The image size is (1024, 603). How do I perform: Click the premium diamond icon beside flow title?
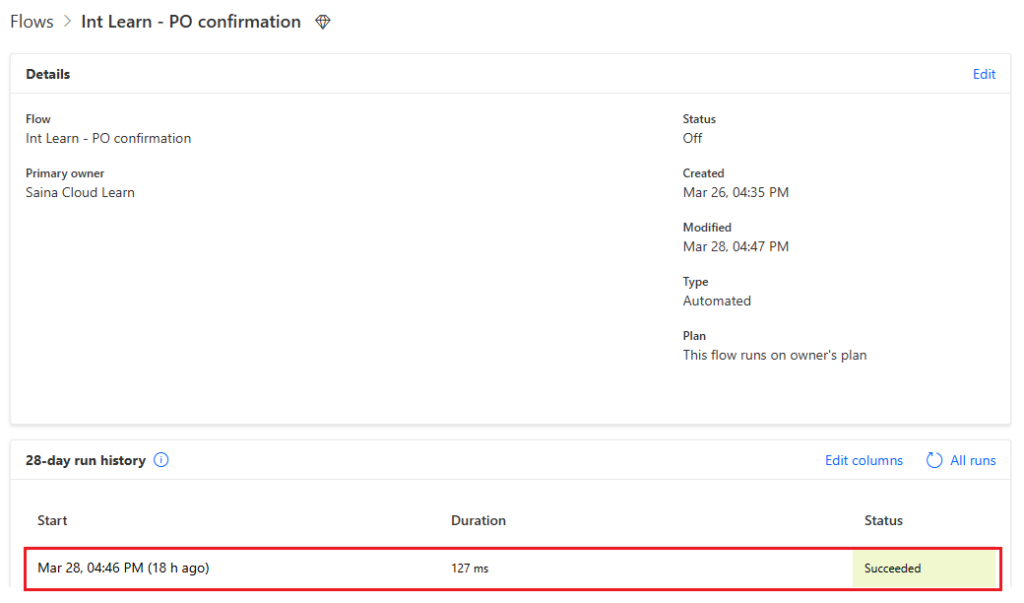(323, 22)
